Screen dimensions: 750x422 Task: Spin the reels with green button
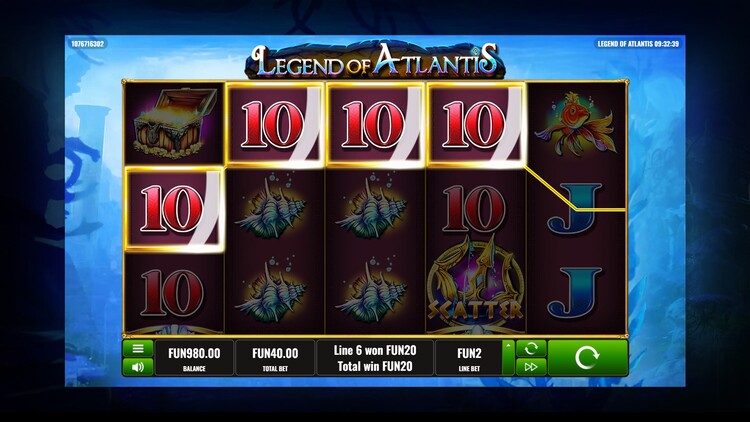click(587, 358)
